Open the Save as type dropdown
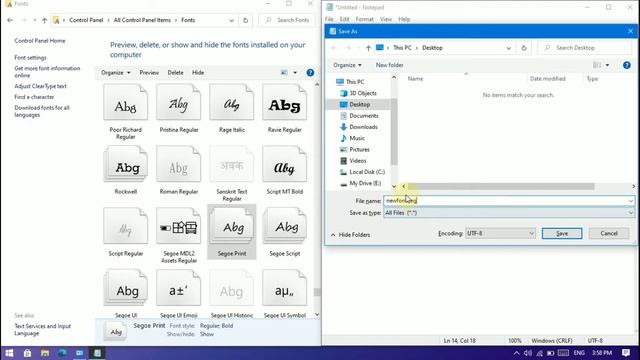Image resolution: width=640 pixels, height=360 pixels. (509, 213)
